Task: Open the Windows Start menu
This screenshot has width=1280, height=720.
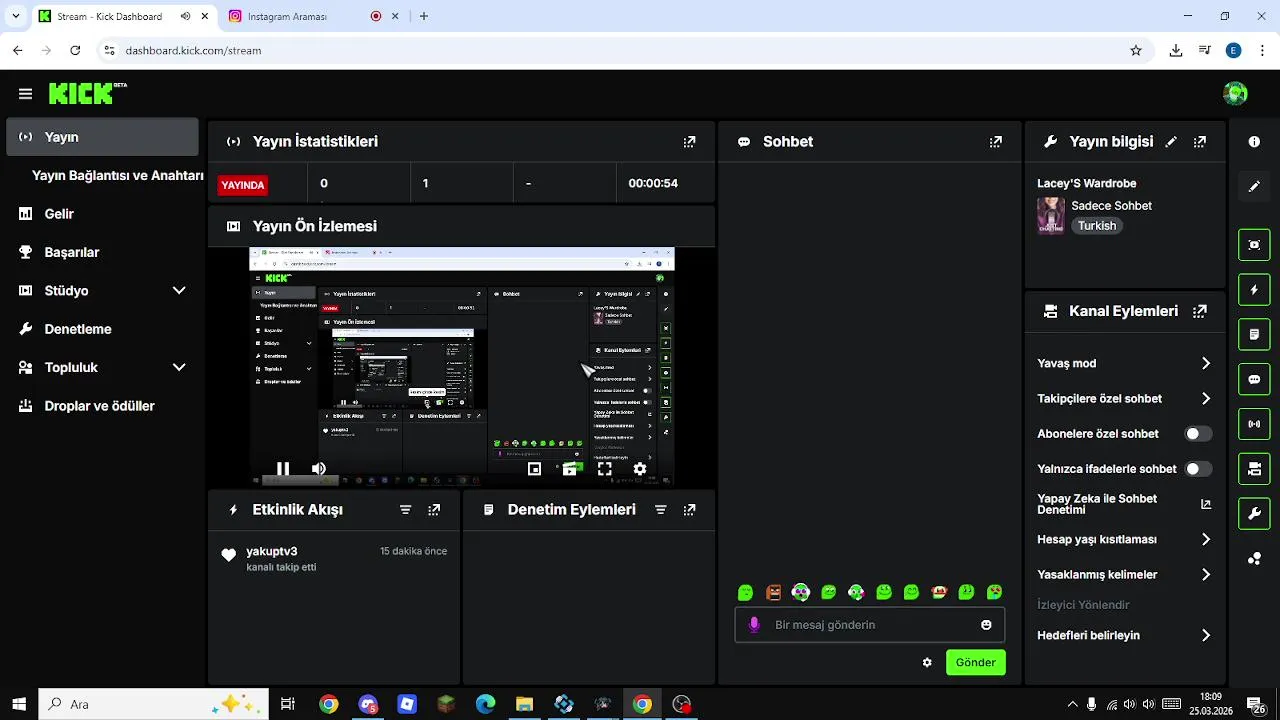Action: [19, 704]
